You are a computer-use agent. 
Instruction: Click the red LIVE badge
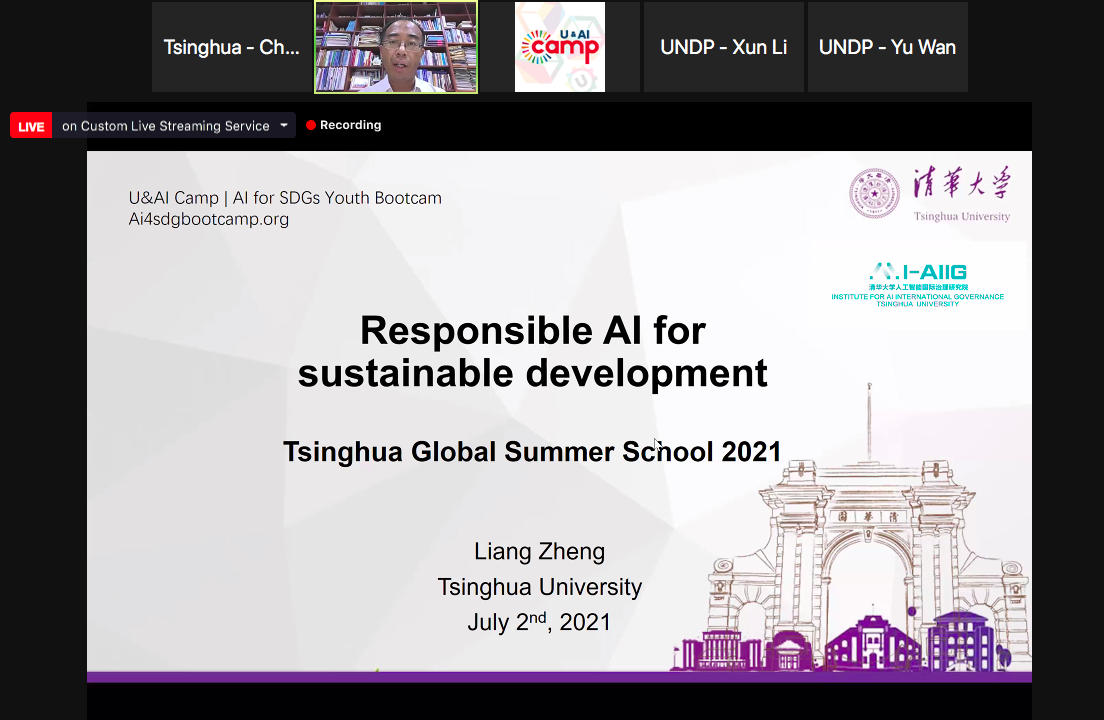tap(31, 126)
